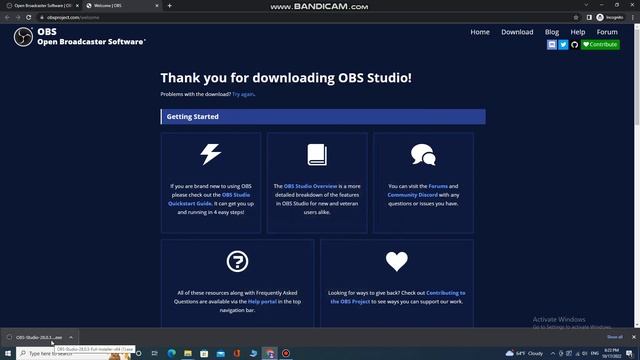
Task: Open the Forum nav item
Action: [607, 32]
